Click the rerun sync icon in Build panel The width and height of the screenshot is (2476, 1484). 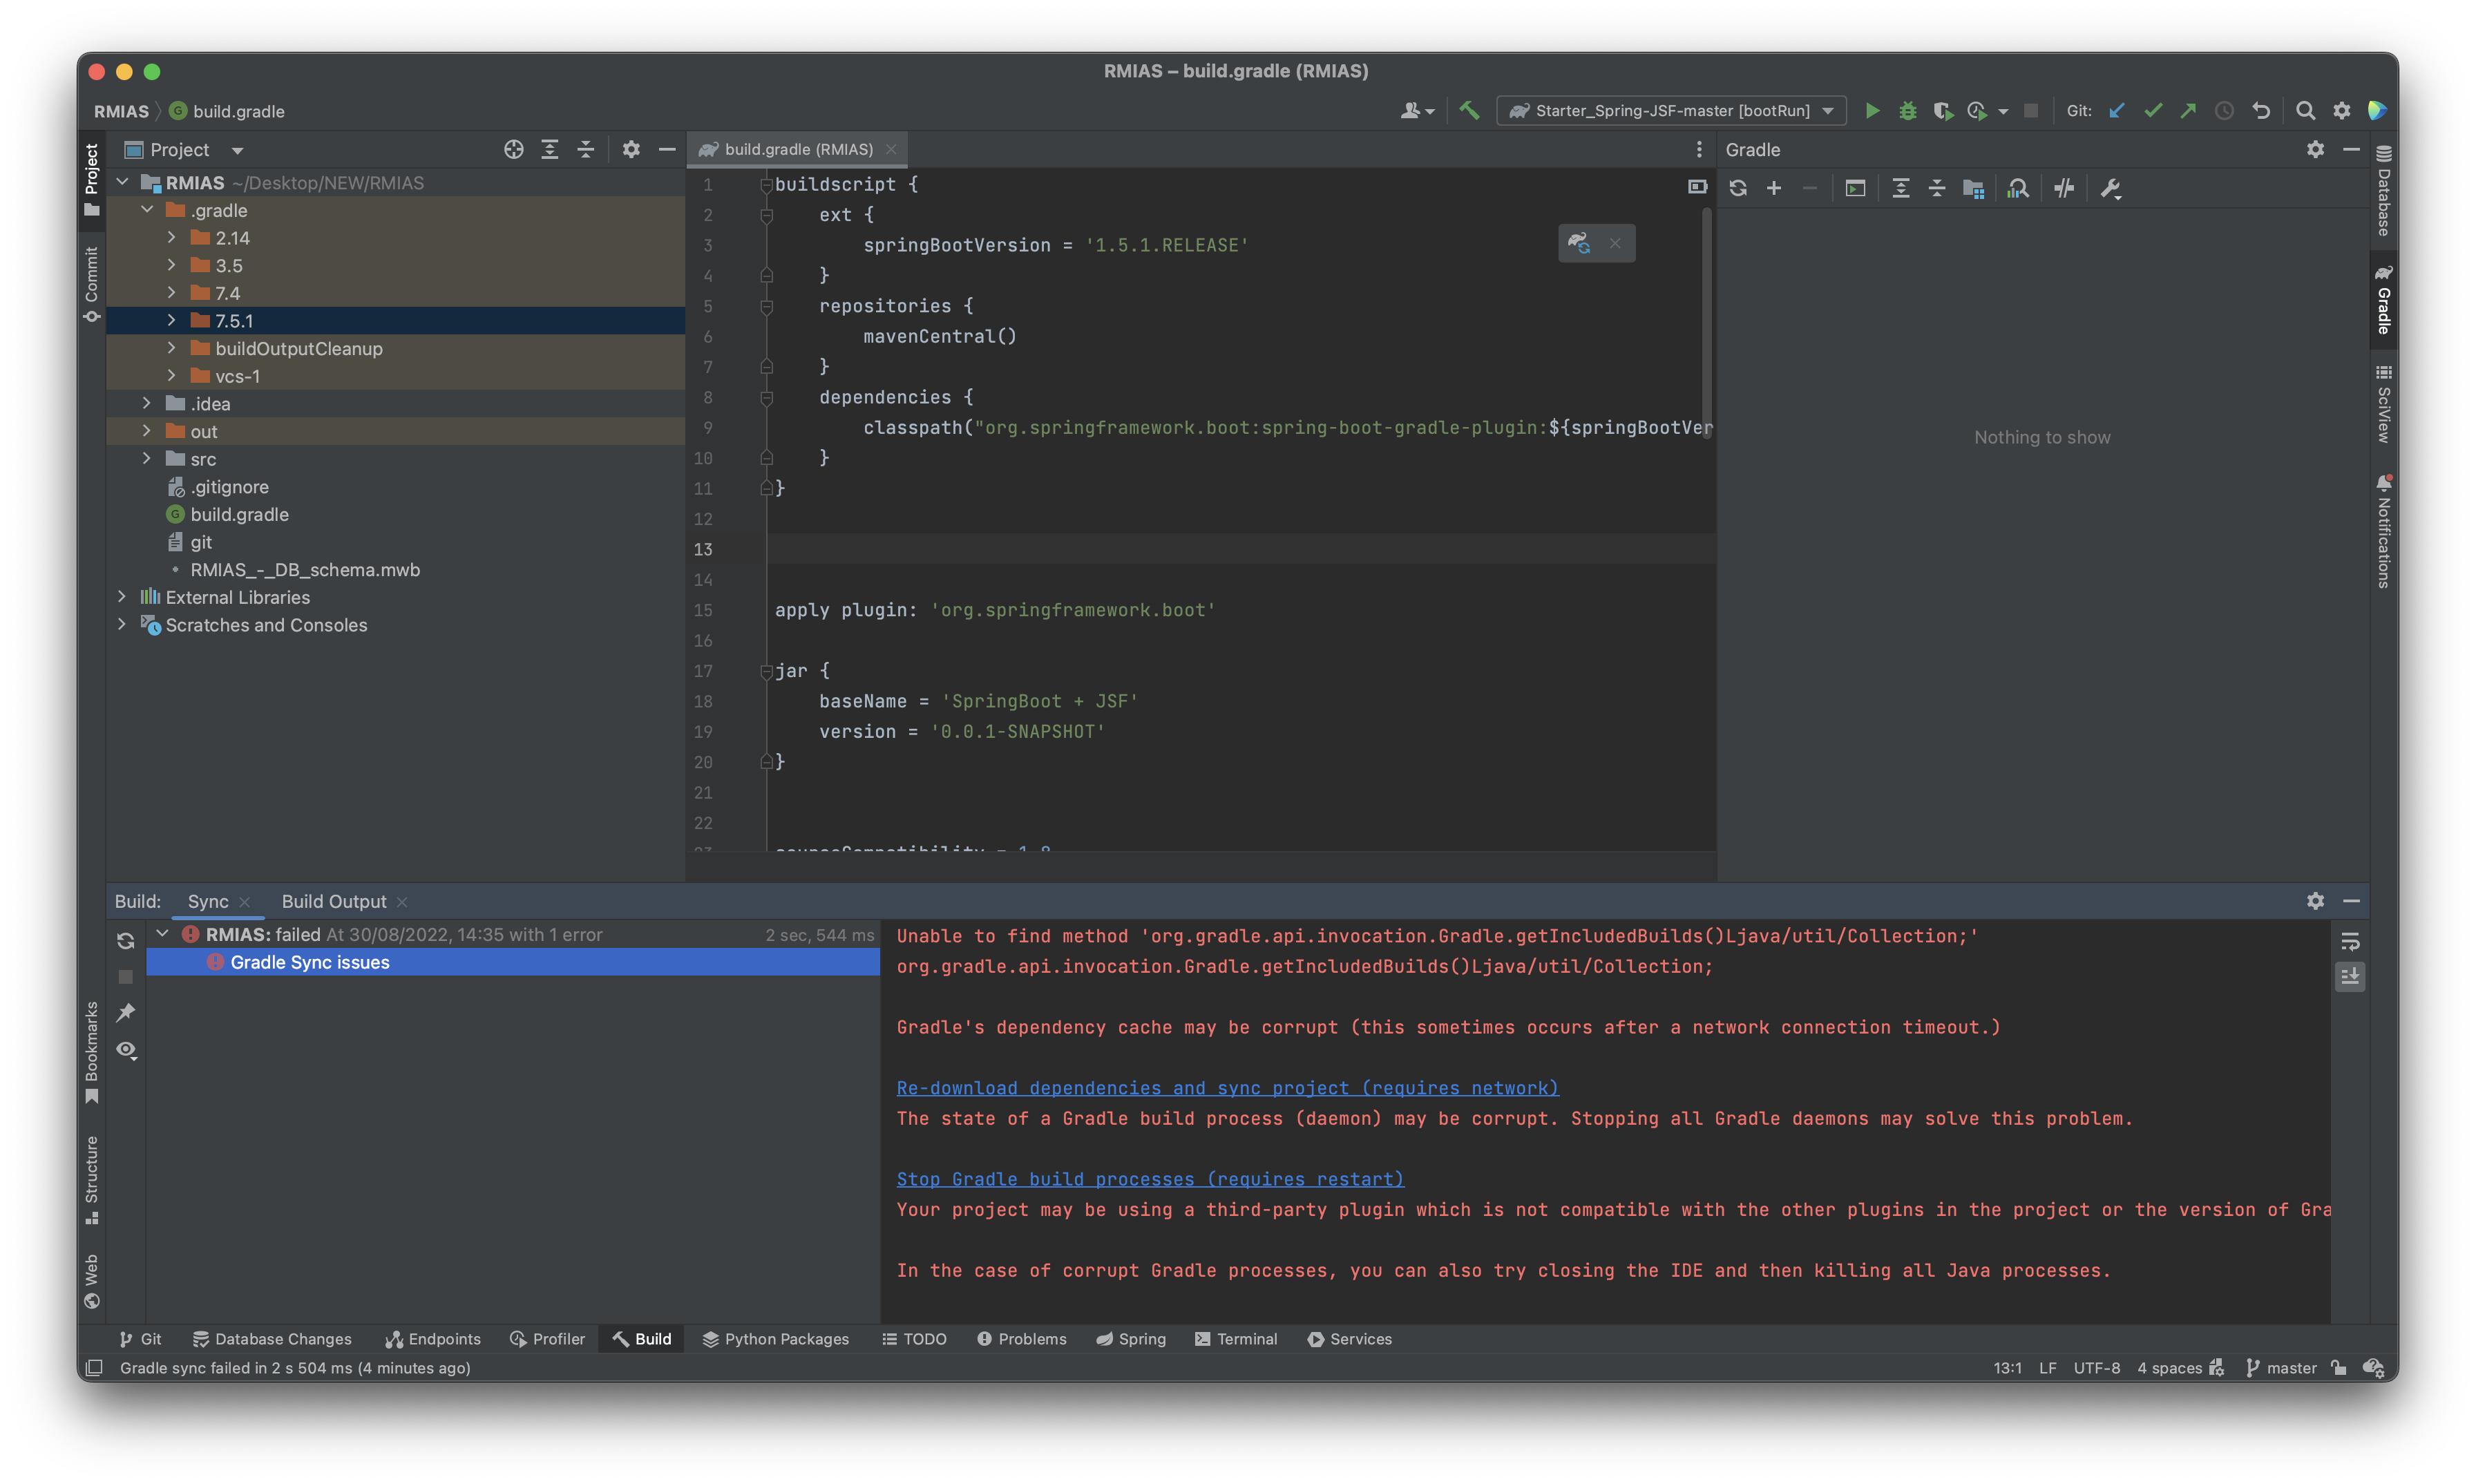(126, 941)
